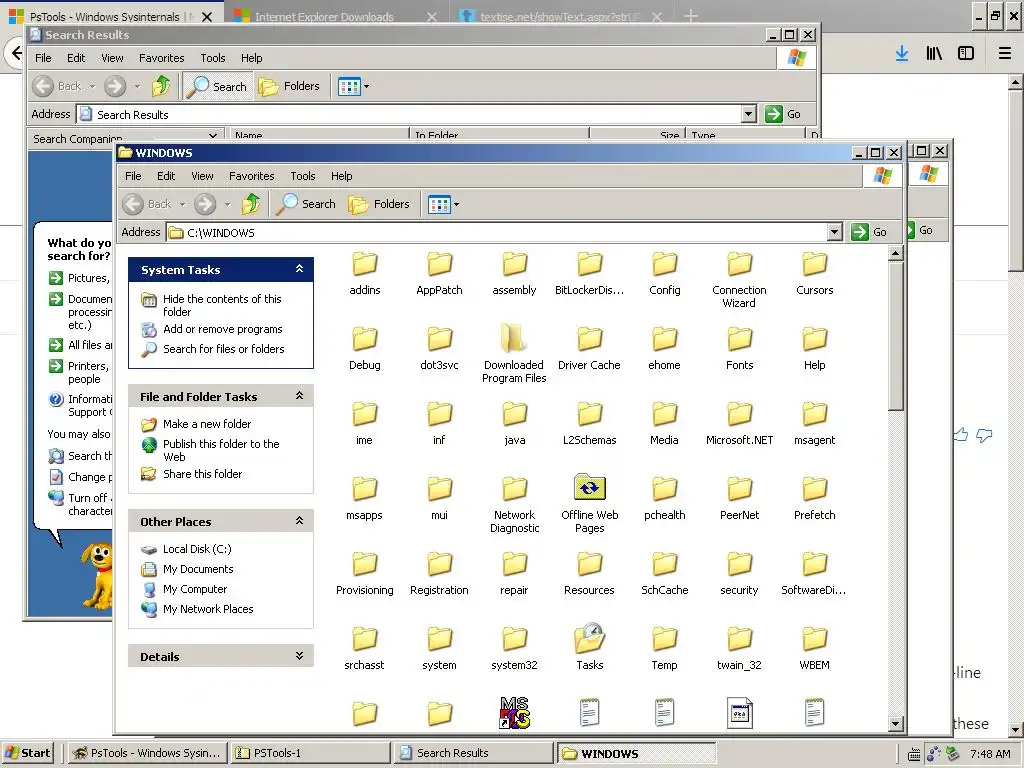
Task: Click Add or remove programs link
Action: 223,329
